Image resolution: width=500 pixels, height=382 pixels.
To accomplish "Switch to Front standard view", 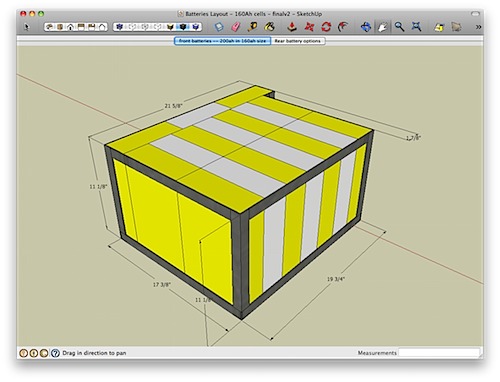I will [71, 27].
